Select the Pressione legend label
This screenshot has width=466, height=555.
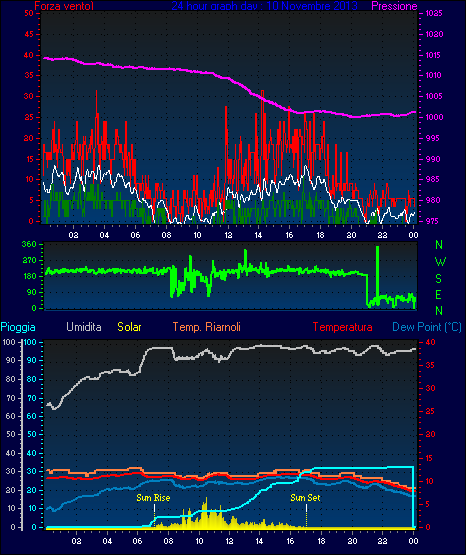pos(394,6)
